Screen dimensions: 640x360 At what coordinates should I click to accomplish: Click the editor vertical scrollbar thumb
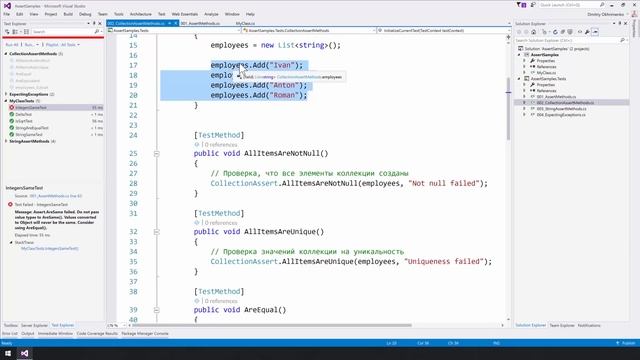click(x=508, y=108)
